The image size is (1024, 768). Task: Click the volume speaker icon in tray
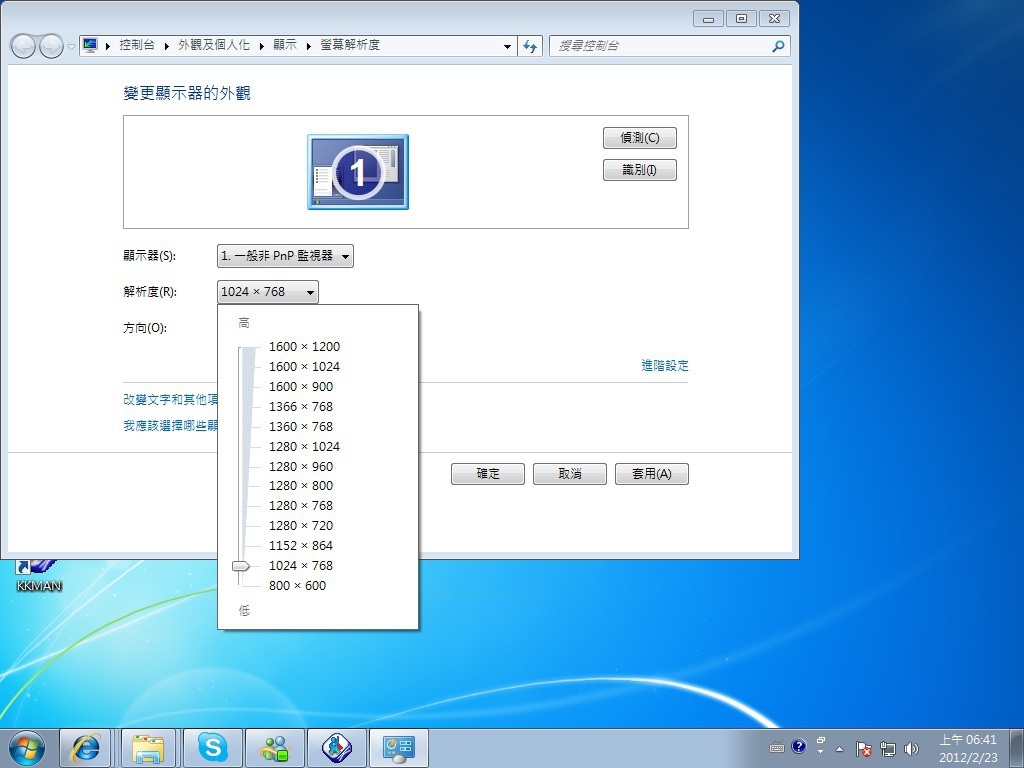click(911, 748)
